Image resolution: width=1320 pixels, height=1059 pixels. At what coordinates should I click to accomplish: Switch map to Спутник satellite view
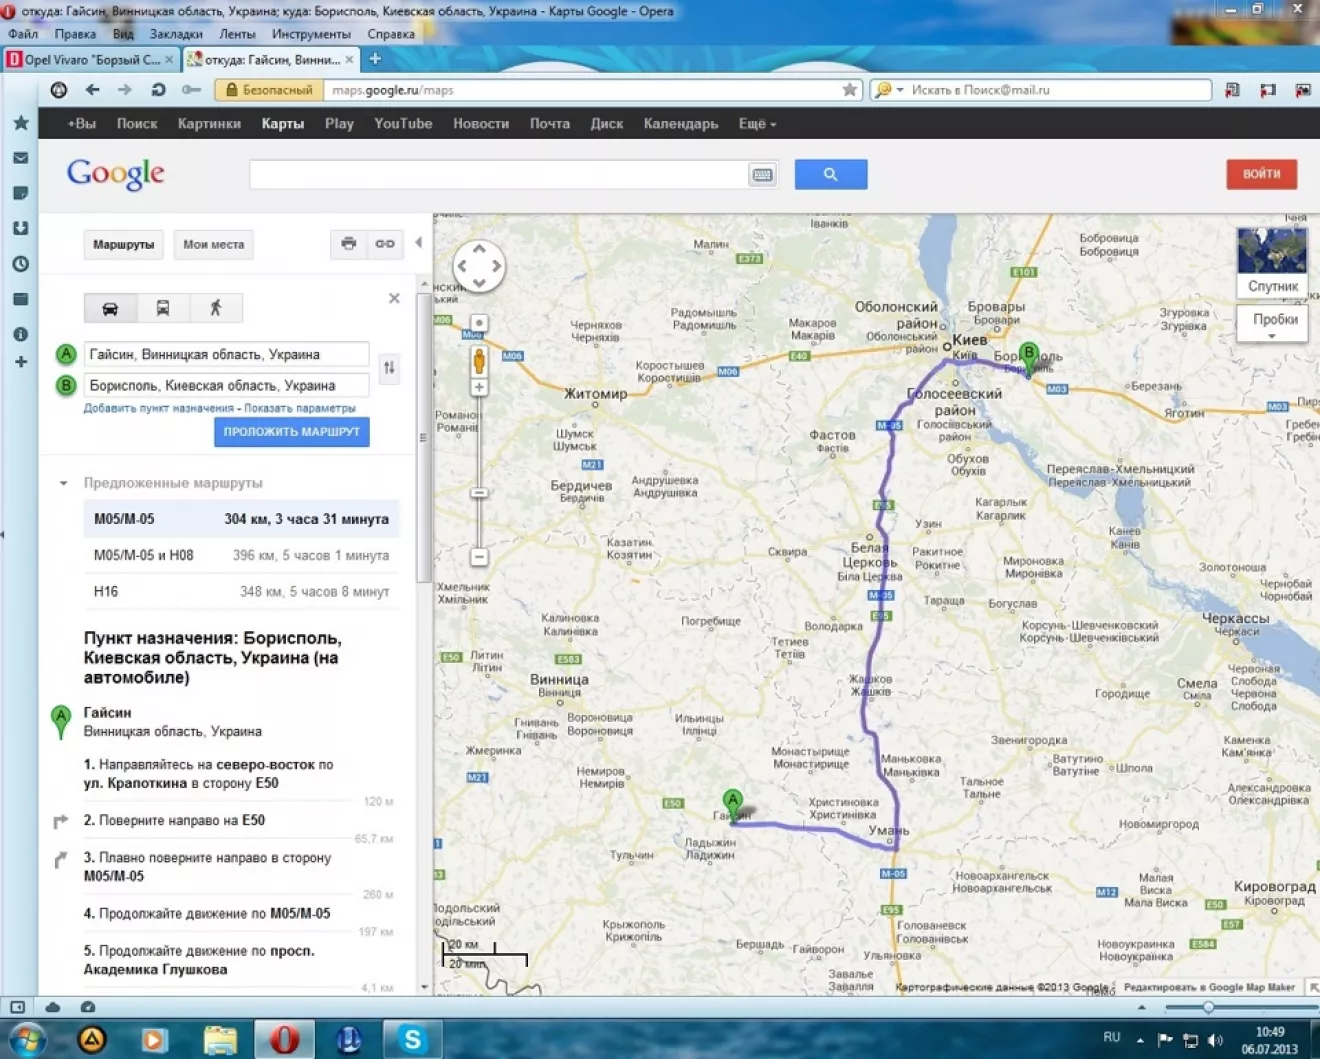pyautogui.click(x=1272, y=262)
